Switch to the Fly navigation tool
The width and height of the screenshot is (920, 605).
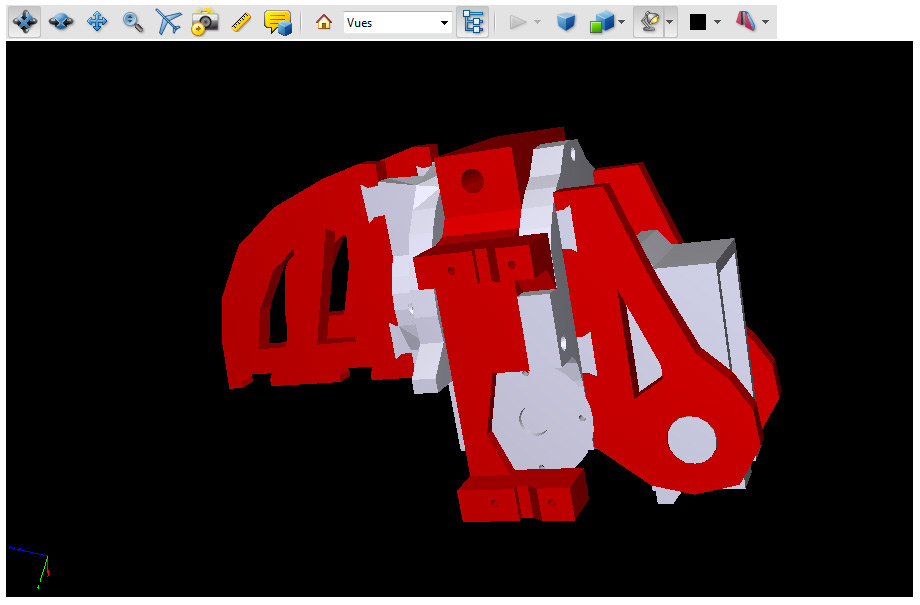click(168, 22)
